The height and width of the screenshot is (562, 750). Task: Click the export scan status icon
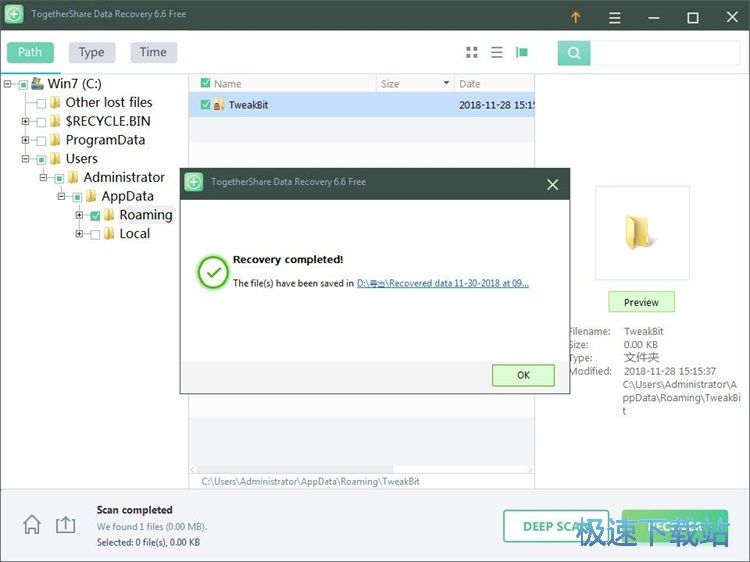coord(66,524)
